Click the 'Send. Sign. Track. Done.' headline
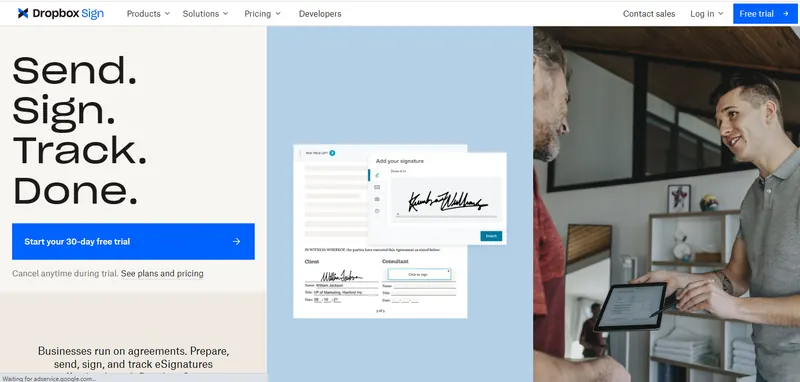The width and height of the screenshot is (800, 382). 80,131
